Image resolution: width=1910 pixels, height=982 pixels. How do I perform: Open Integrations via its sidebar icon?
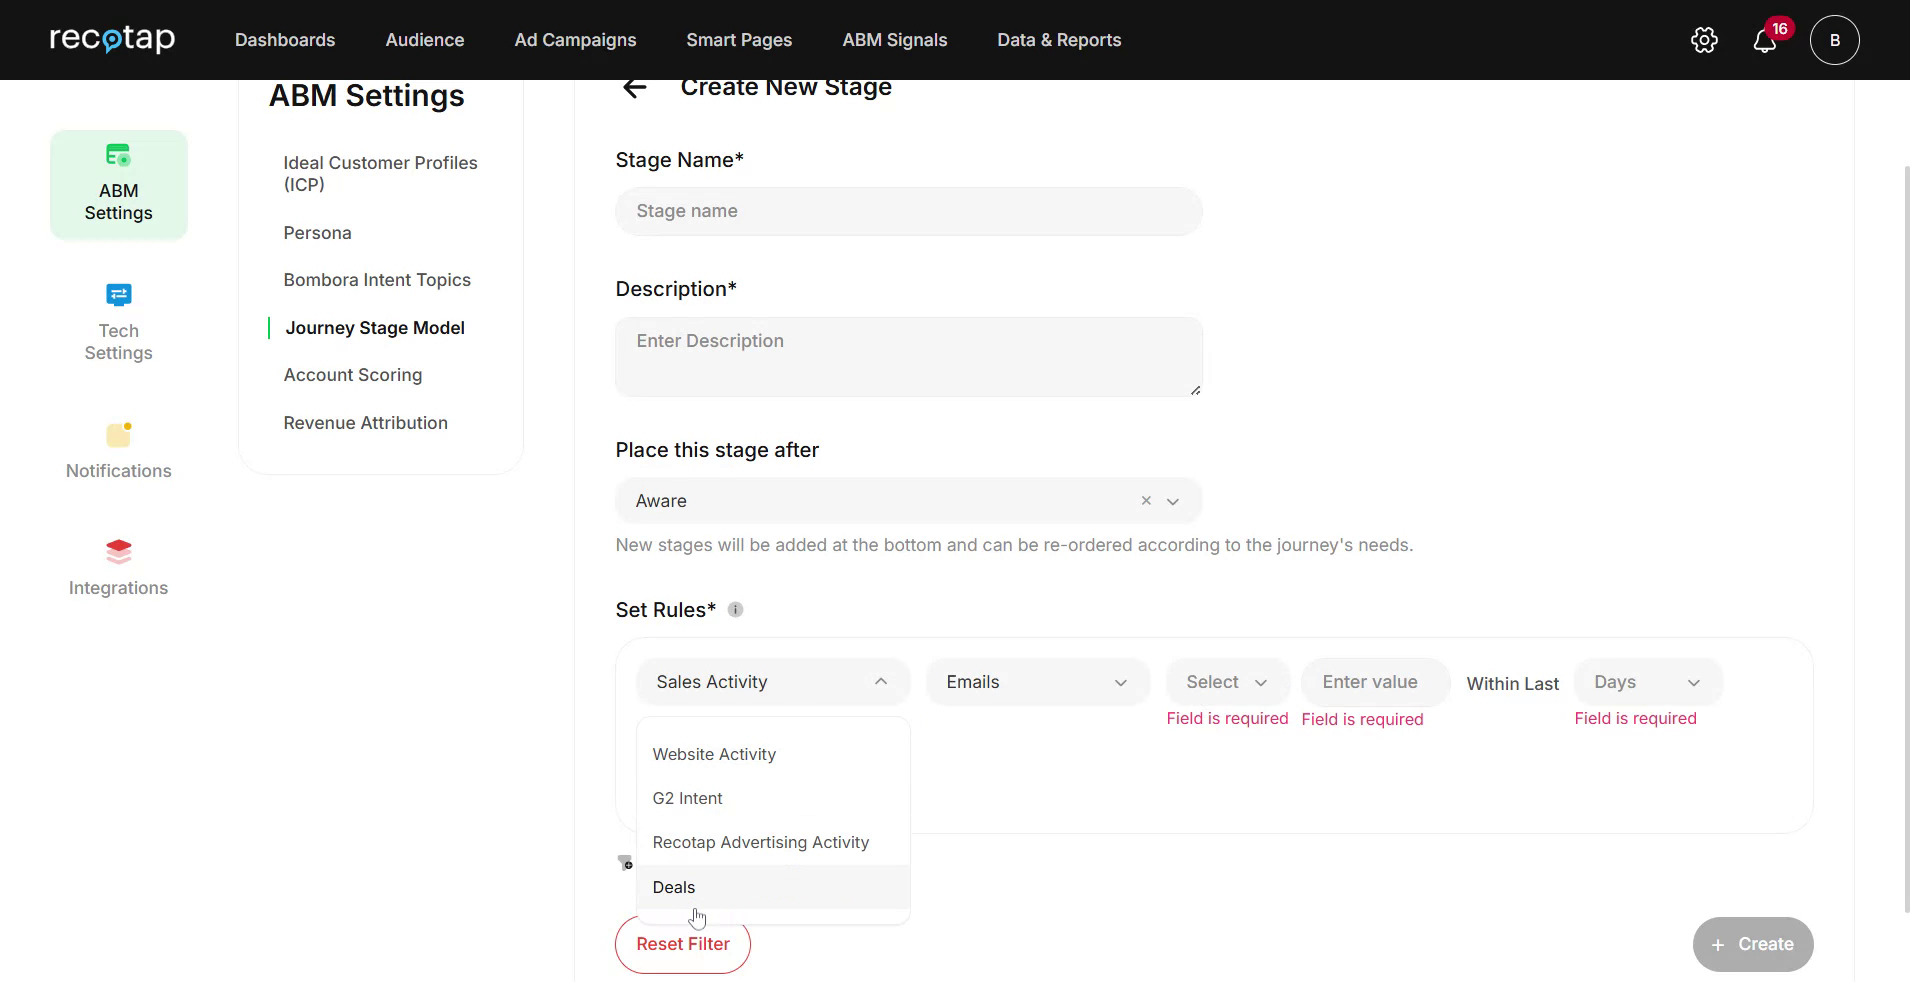pos(118,565)
